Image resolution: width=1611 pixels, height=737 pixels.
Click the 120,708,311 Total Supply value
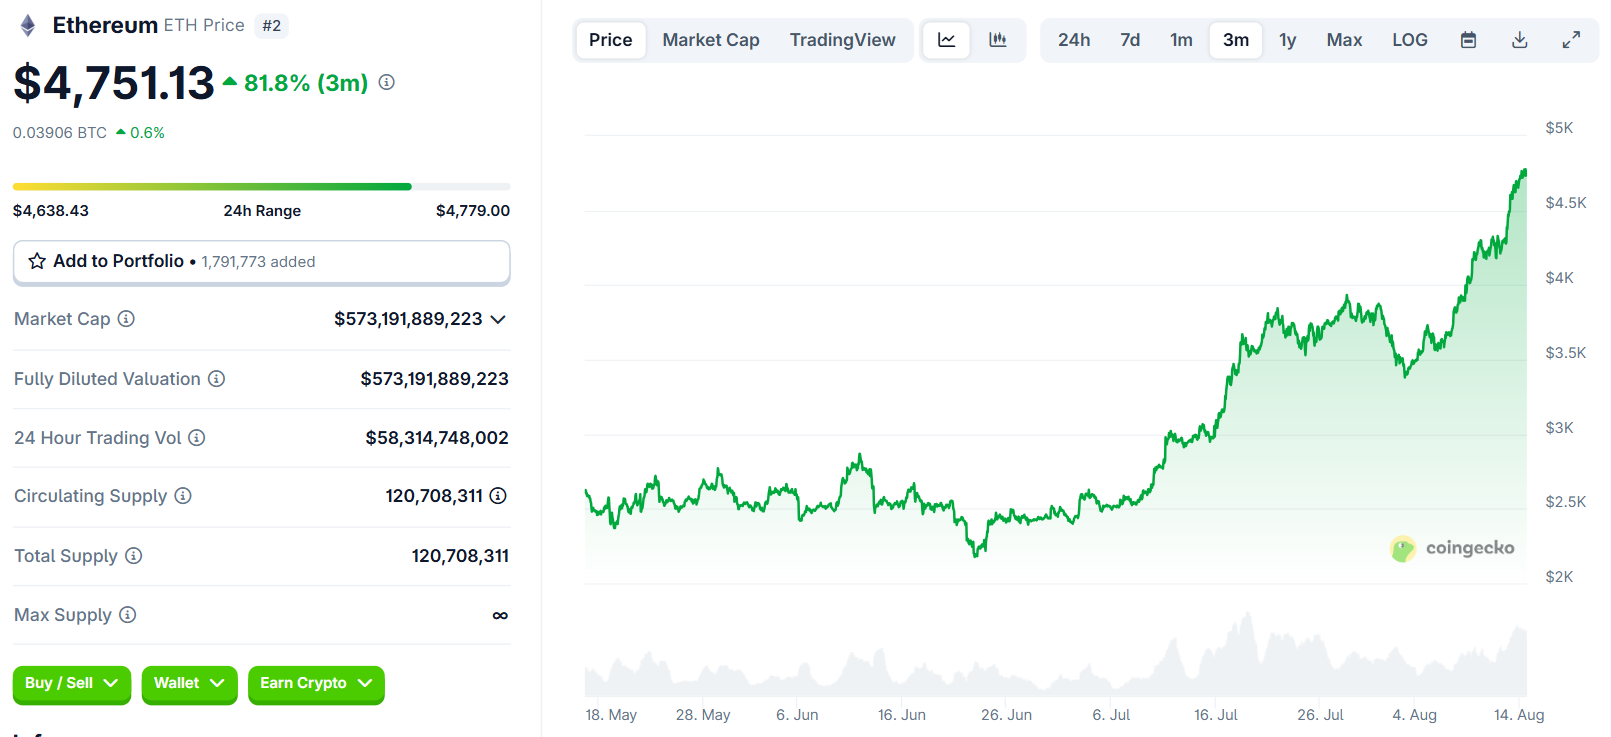click(460, 556)
